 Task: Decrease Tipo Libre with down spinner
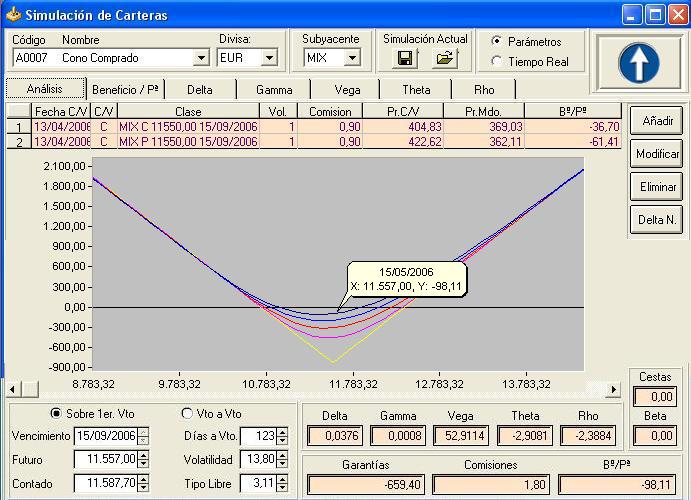(282, 487)
